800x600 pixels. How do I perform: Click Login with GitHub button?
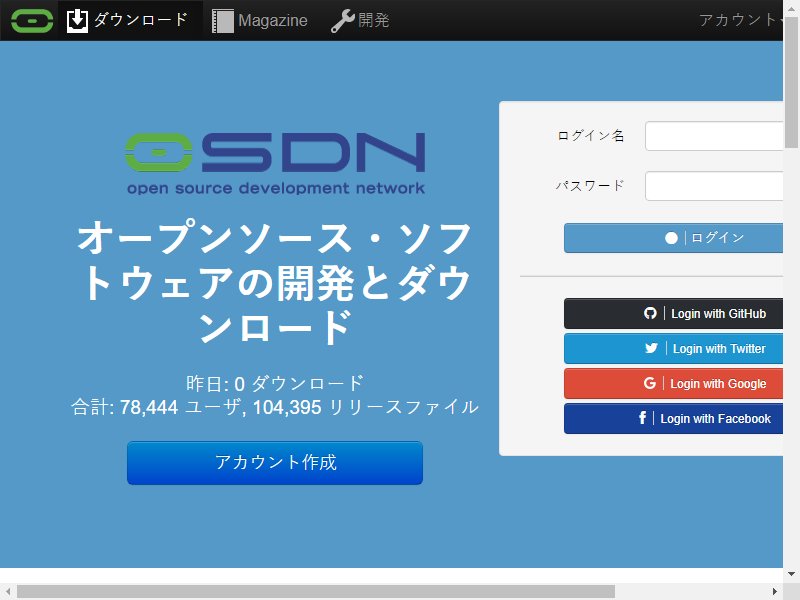pyautogui.click(x=673, y=313)
